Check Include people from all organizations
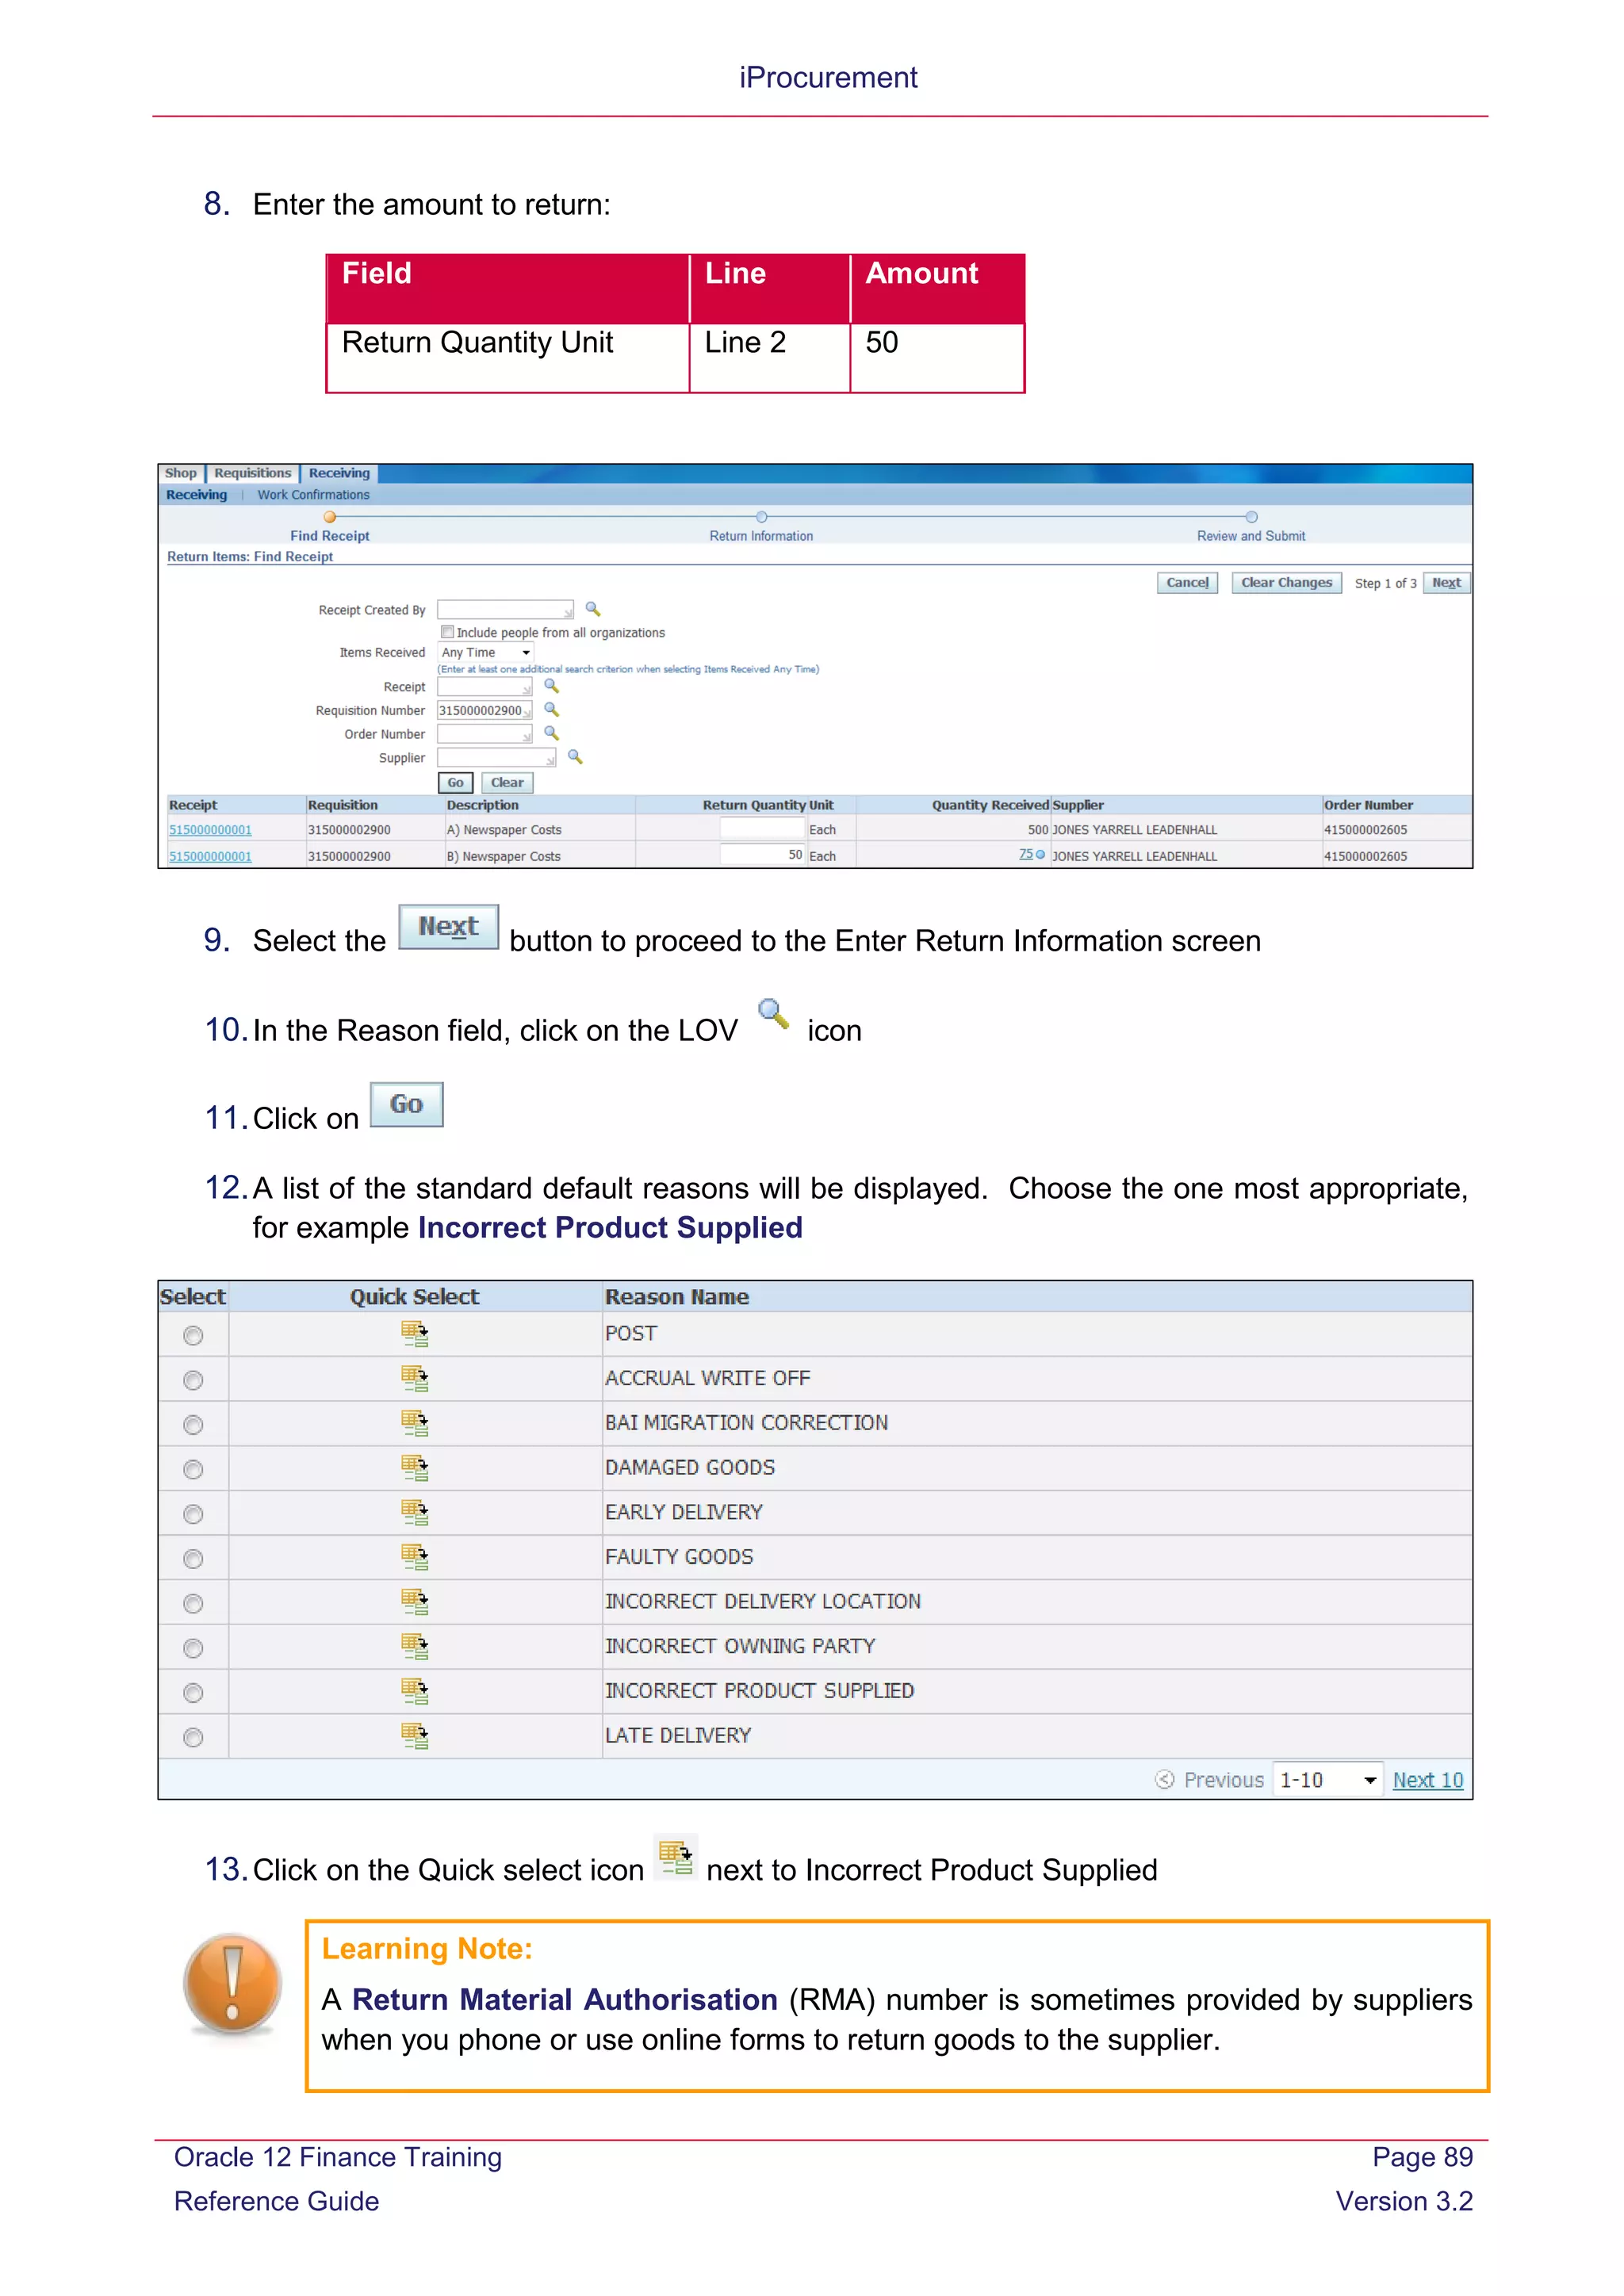Screen dimensions: 1624x2296 point(448,632)
